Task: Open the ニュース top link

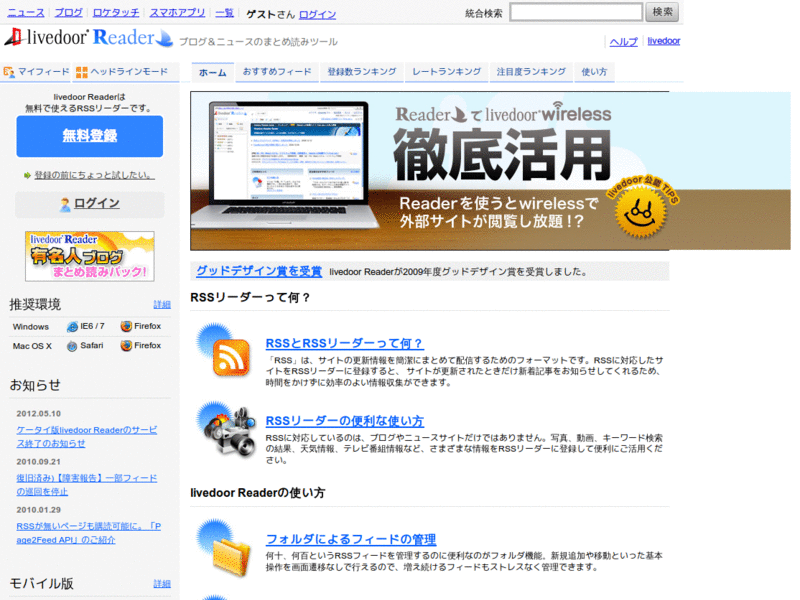Action: [x=26, y=13]
